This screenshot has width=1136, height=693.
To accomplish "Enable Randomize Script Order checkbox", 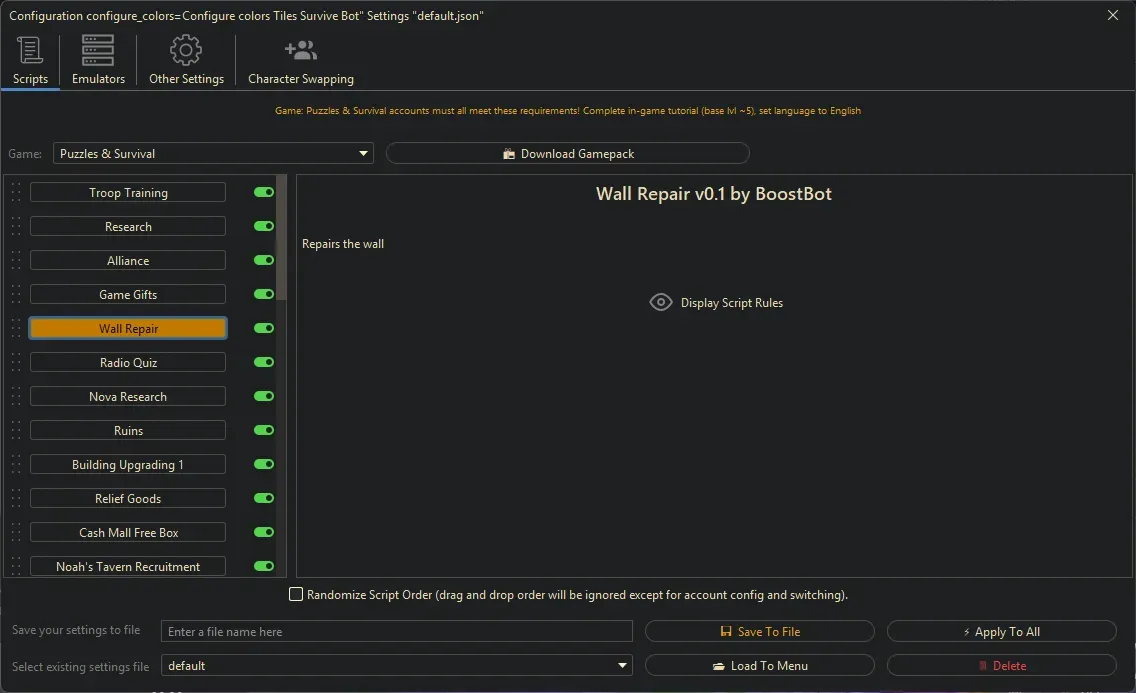I will pos(296,595).
